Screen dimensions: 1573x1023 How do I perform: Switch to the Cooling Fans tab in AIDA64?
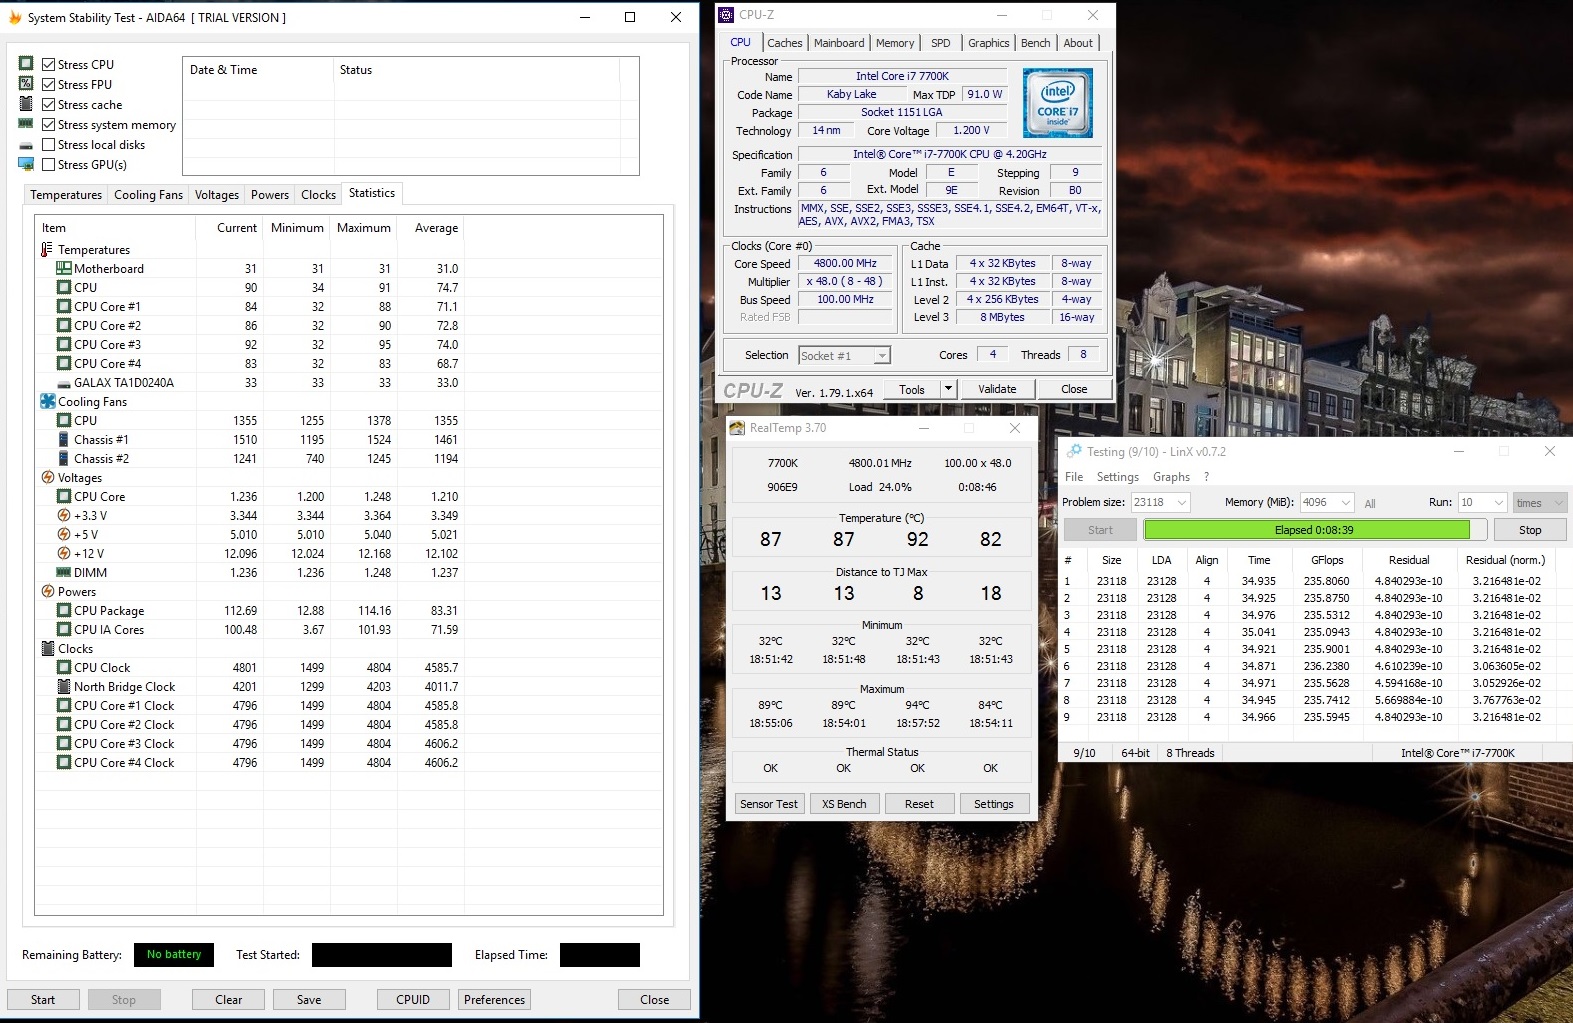[148, 195]
